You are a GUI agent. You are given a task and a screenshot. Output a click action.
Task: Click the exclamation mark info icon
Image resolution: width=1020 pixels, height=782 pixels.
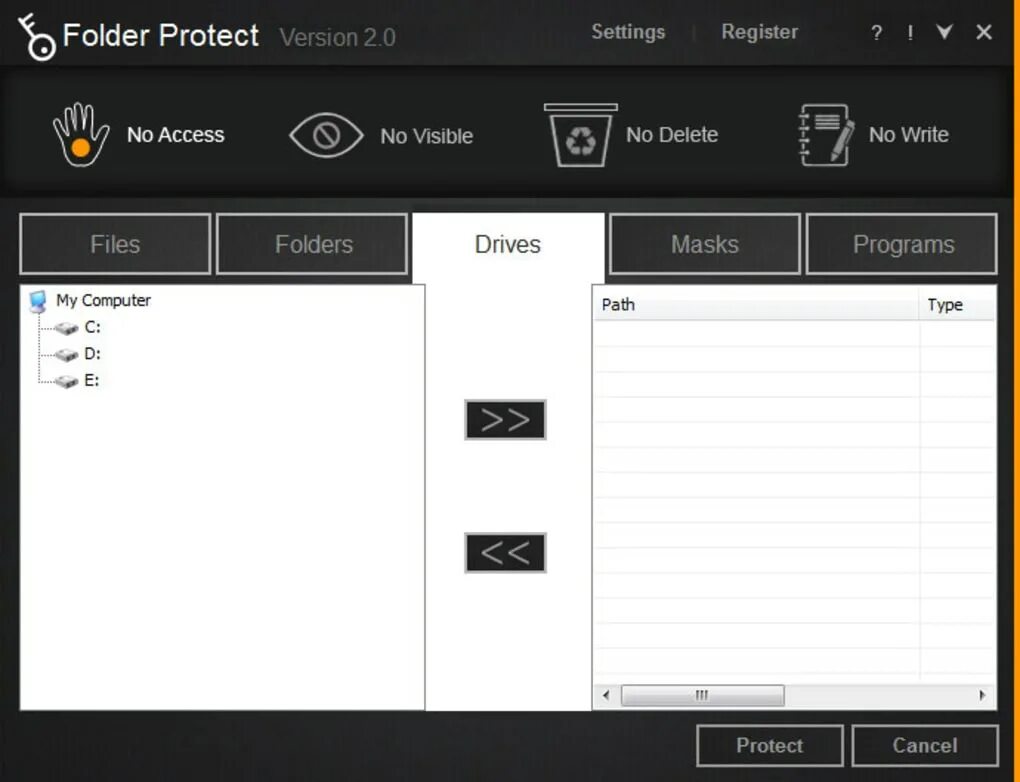910,33
